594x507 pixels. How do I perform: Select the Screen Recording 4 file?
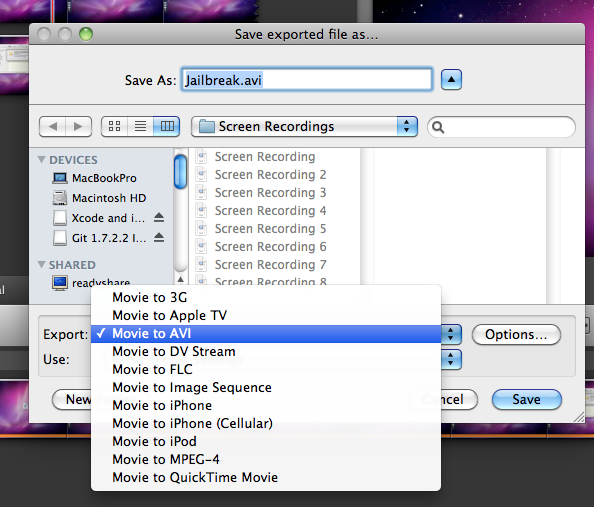pyautogui.click(x=270, y=211)
